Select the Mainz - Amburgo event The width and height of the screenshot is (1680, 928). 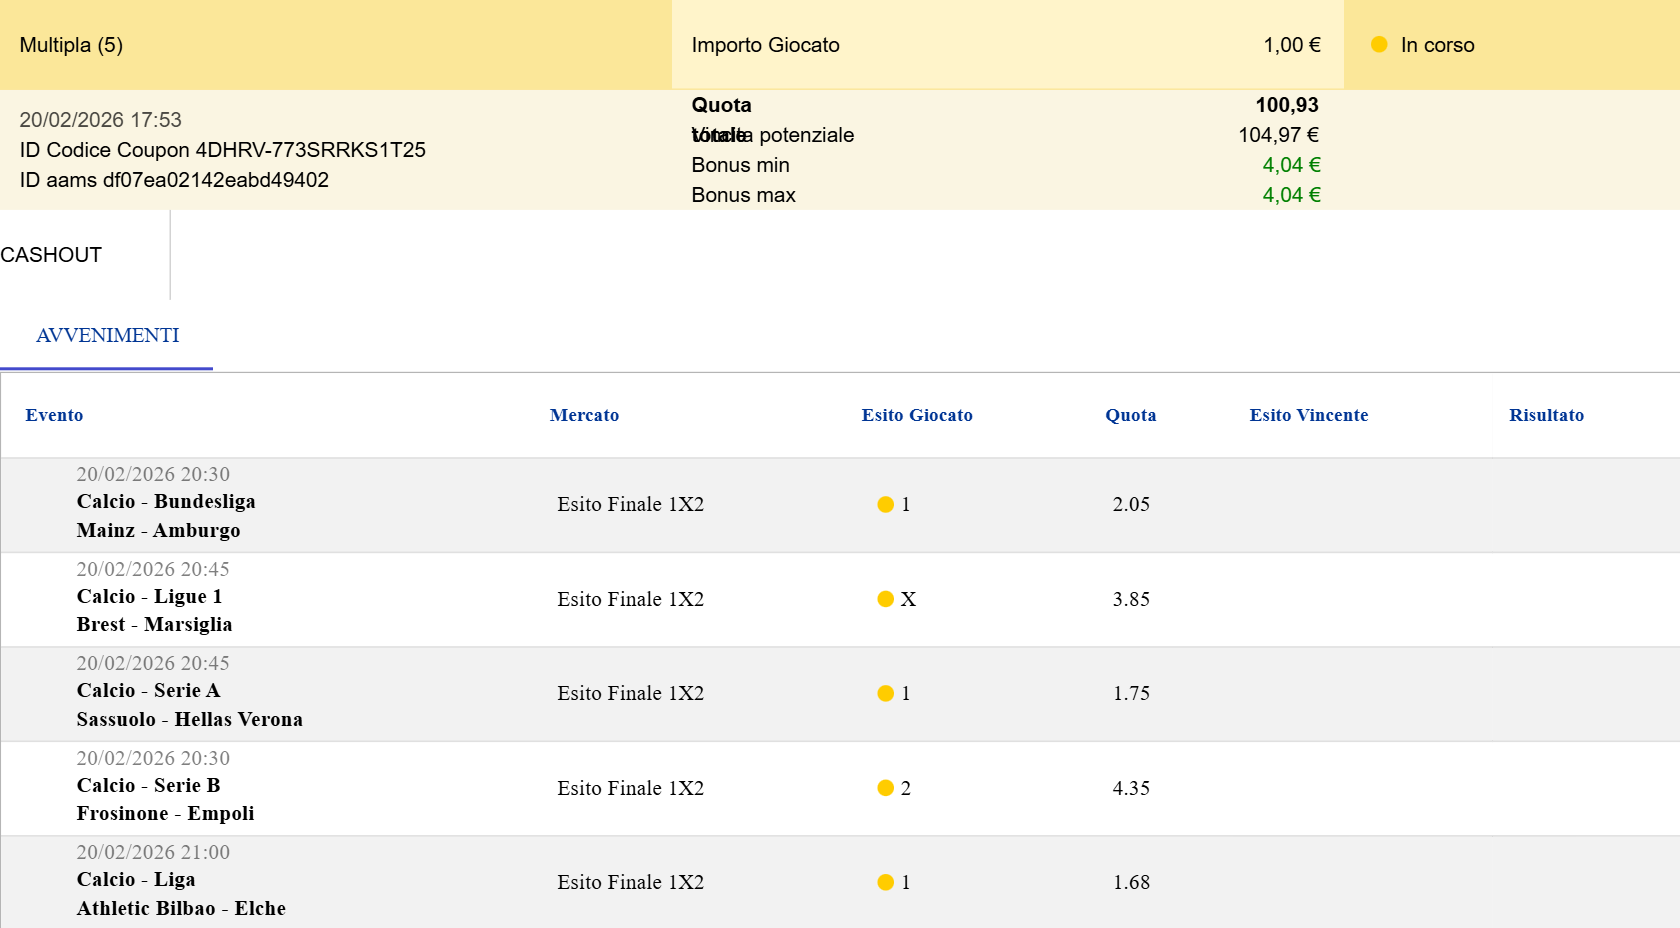pos(158,531)
